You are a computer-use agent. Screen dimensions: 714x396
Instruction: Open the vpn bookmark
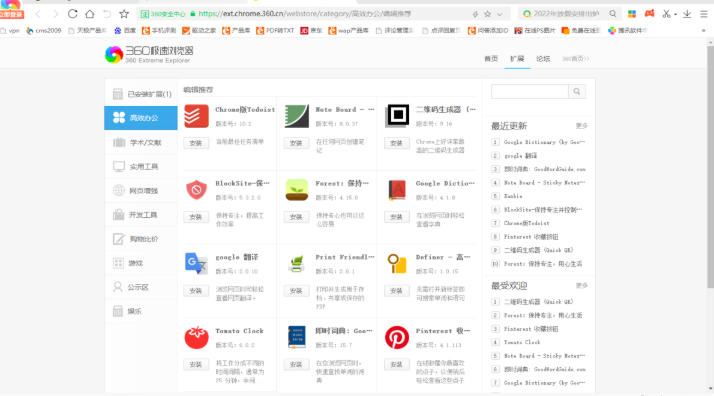10,31
